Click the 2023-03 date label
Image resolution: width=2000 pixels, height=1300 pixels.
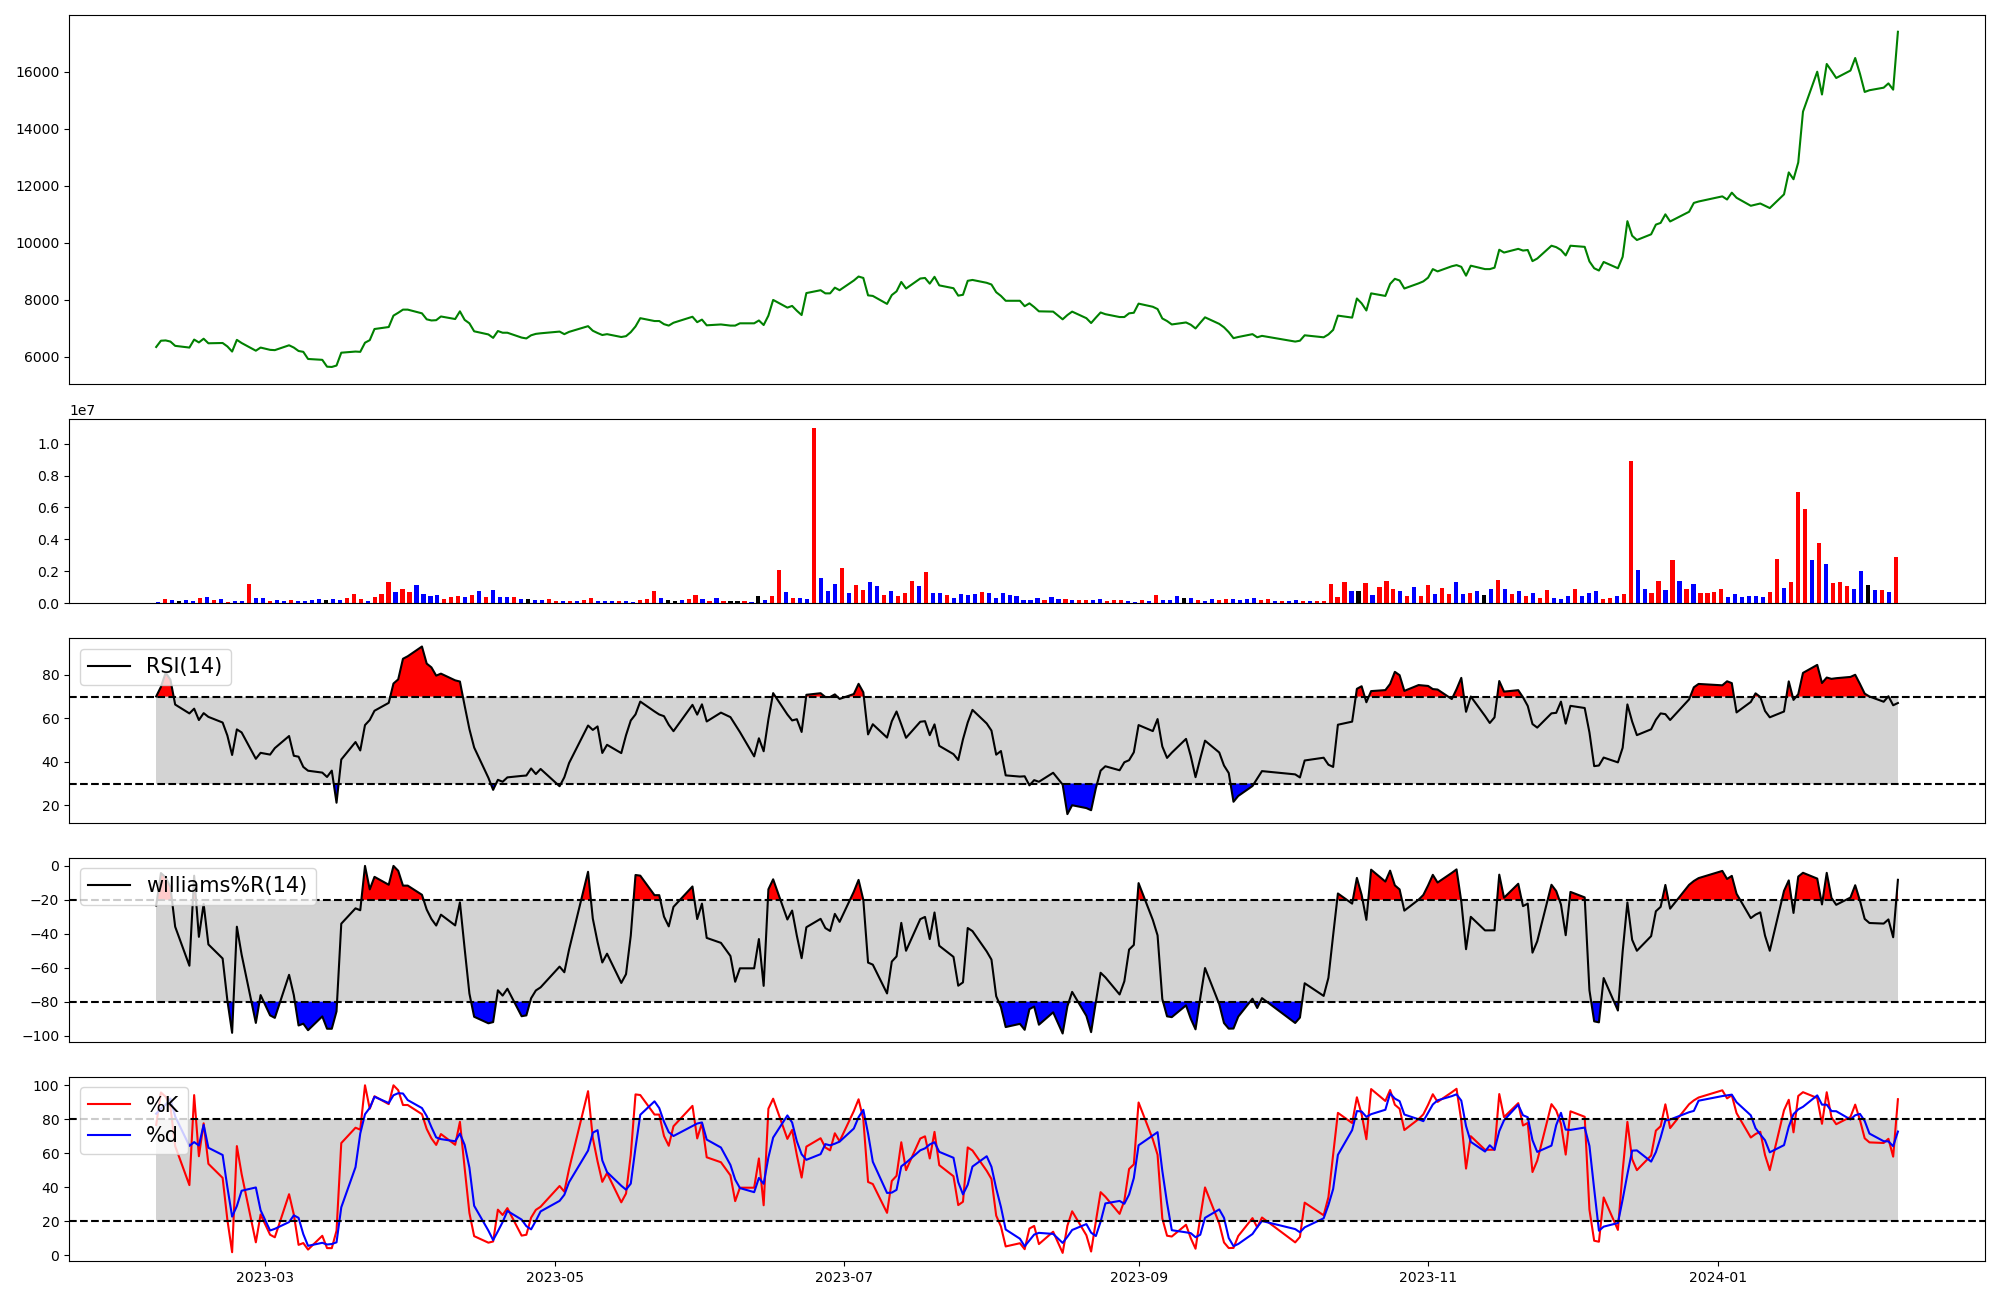pyautogui.click(x=265, y=1277)
